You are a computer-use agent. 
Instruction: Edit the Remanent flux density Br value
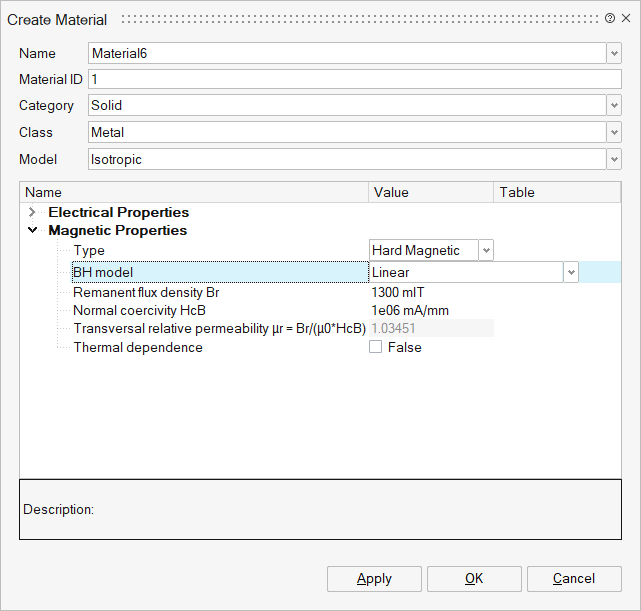pos(430,293)
